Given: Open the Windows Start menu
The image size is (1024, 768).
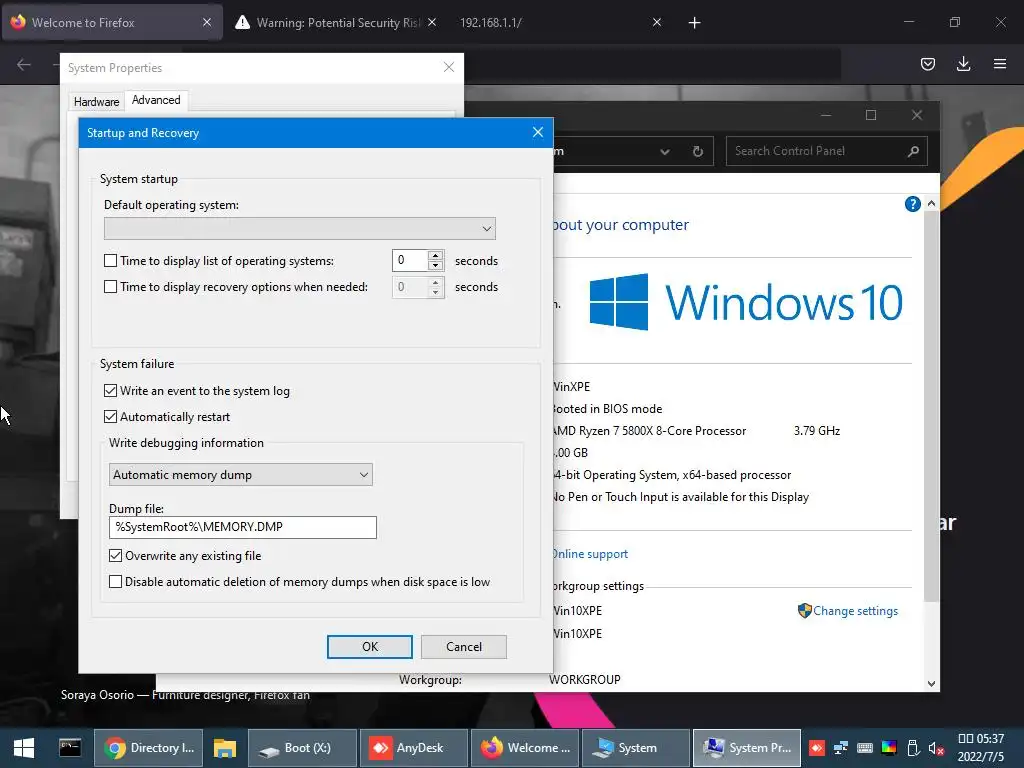Looking at the screenshot, I should pyautogui.click(x=24, y=748).
